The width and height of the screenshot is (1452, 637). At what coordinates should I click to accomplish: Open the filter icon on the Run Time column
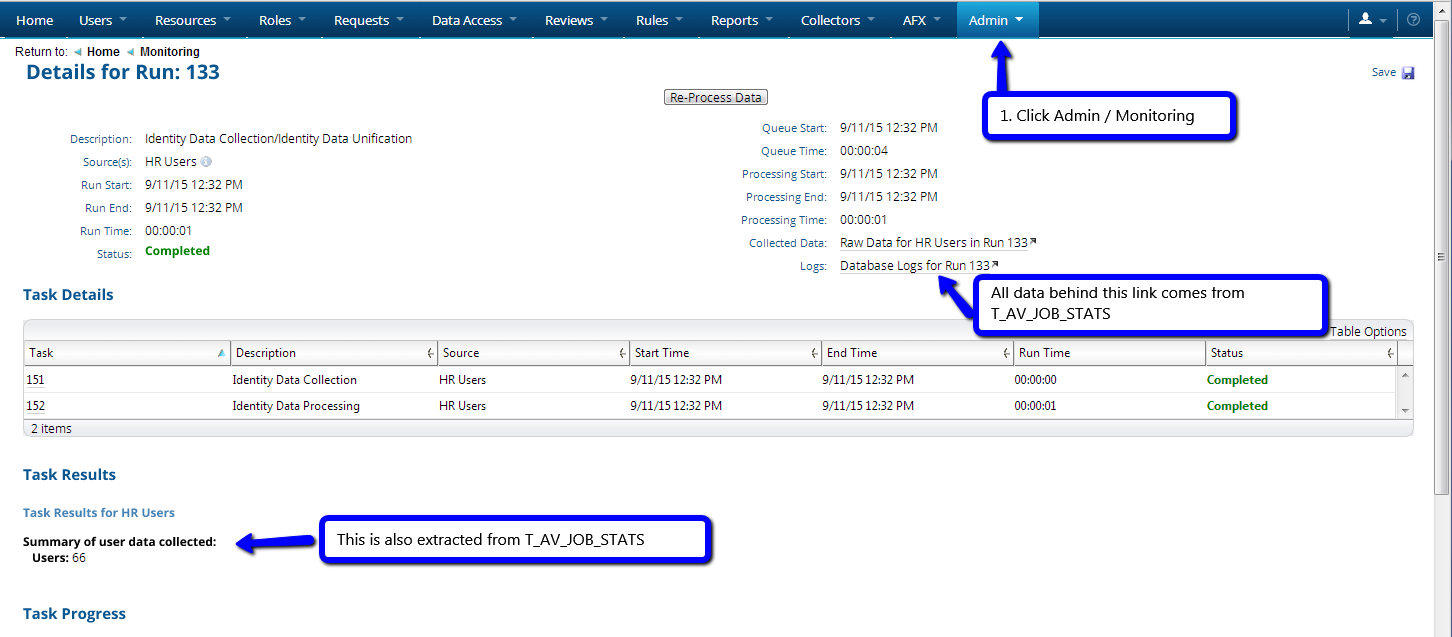pos(1198,352)
